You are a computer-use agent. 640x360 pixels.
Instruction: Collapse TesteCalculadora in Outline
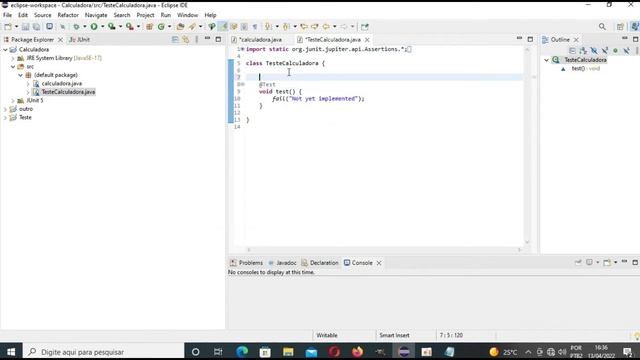pyautogui.click(x=546, y=60)
